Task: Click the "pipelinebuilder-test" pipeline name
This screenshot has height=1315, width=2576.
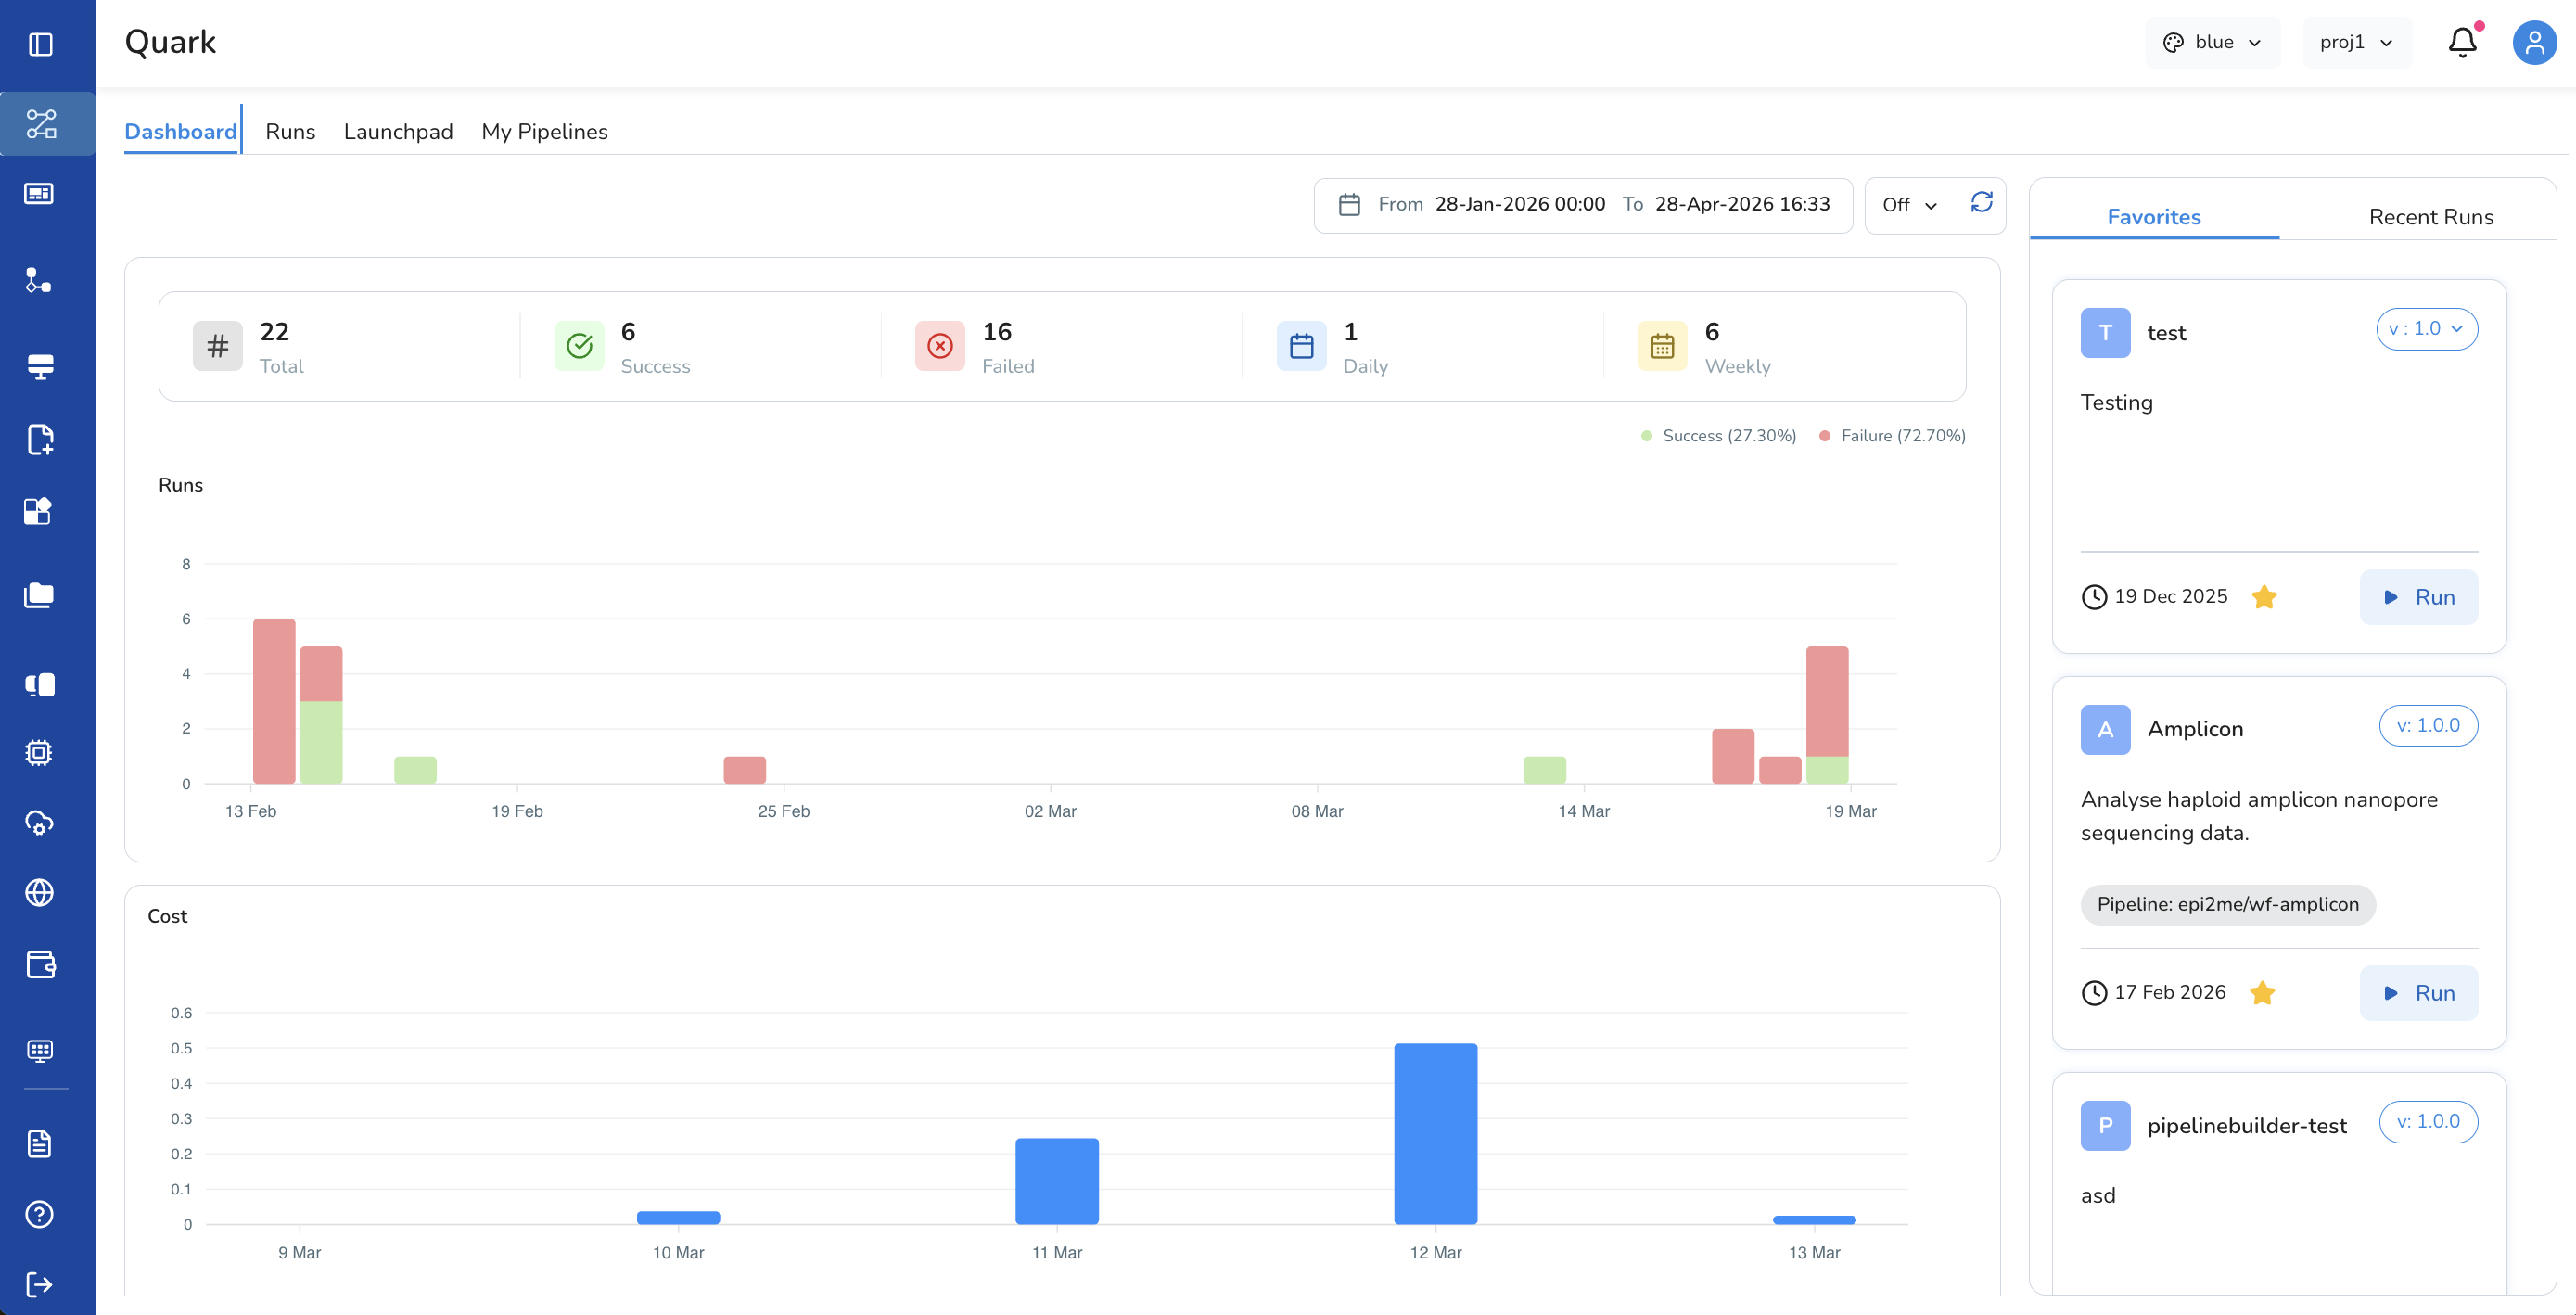Action: (2247, 1126)
